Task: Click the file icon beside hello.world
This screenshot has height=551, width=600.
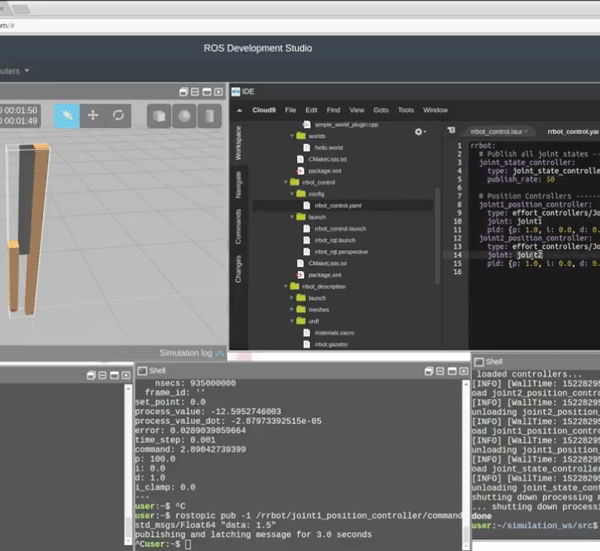Action: (307, 148)
